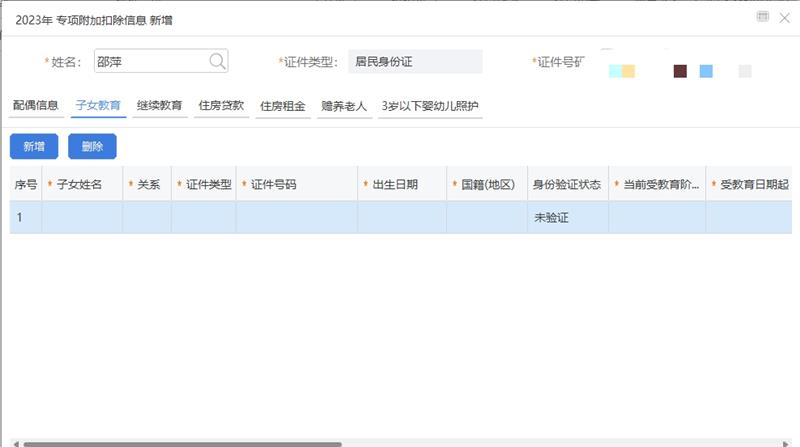
Task: Open the 国籍(地区) cell in row 1
Action: pos(487,217)
